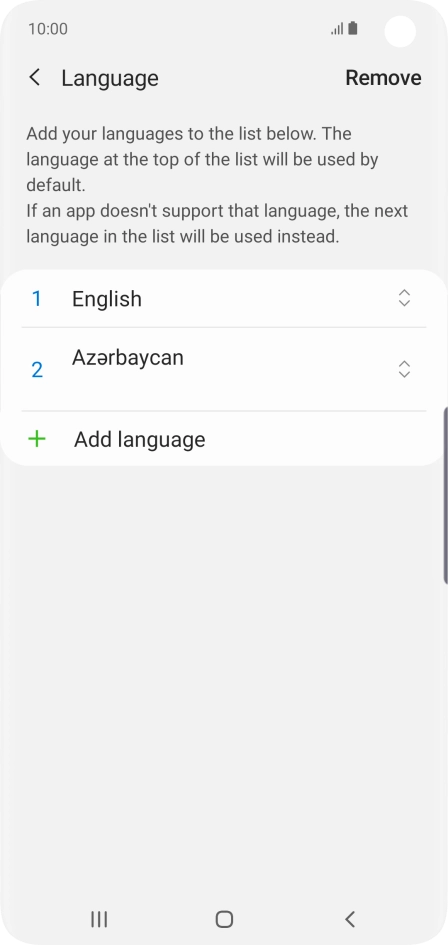Click the scrollbar on the right edge
448x945 pixels.
tap(445, 495)
